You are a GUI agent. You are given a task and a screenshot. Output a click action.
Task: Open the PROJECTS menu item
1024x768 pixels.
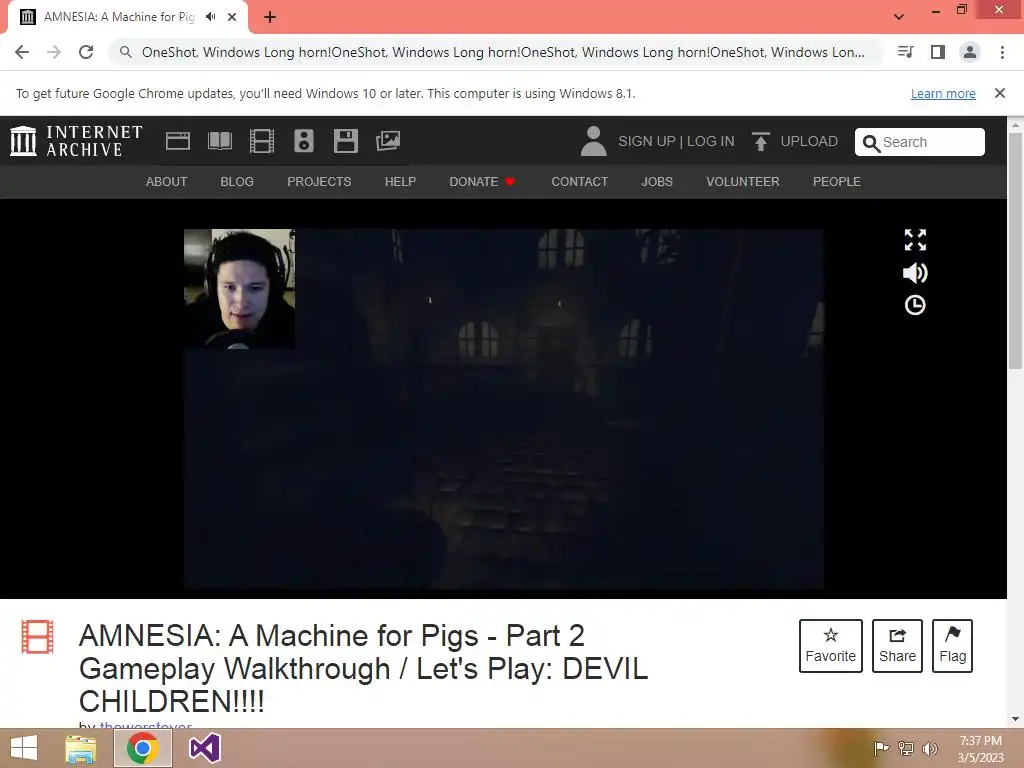[319, 182]
